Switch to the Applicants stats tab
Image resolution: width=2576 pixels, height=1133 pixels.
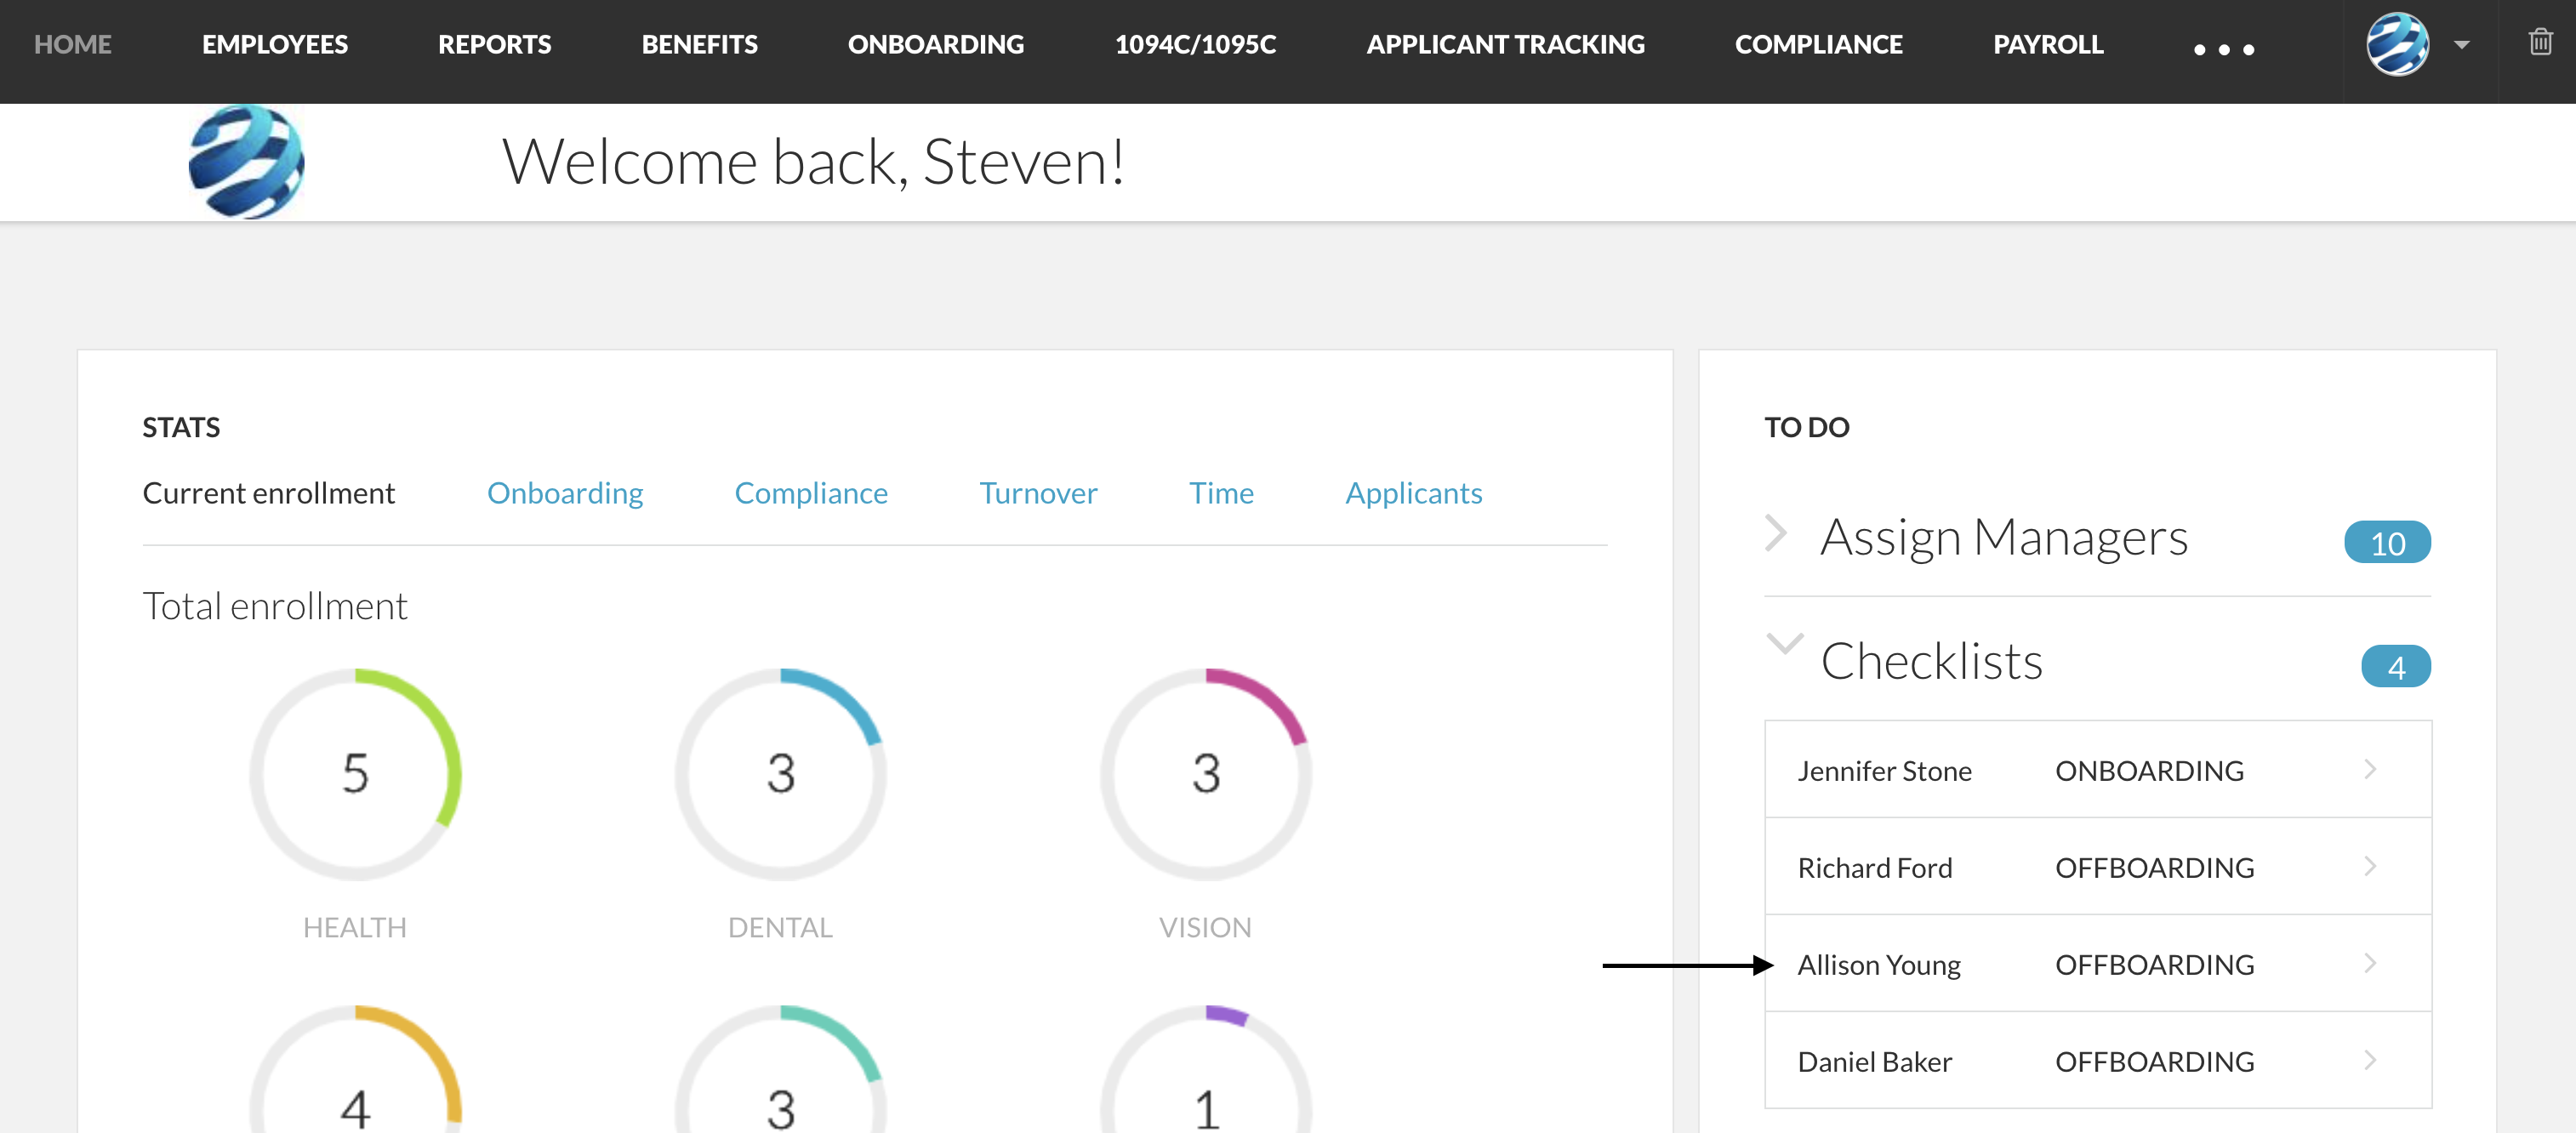(x=1413, y=493)
